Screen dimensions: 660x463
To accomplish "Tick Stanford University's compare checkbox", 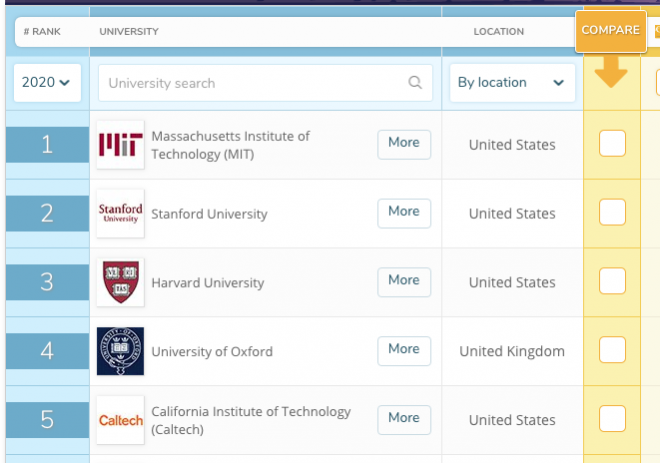I will click(x=612, y=212).
